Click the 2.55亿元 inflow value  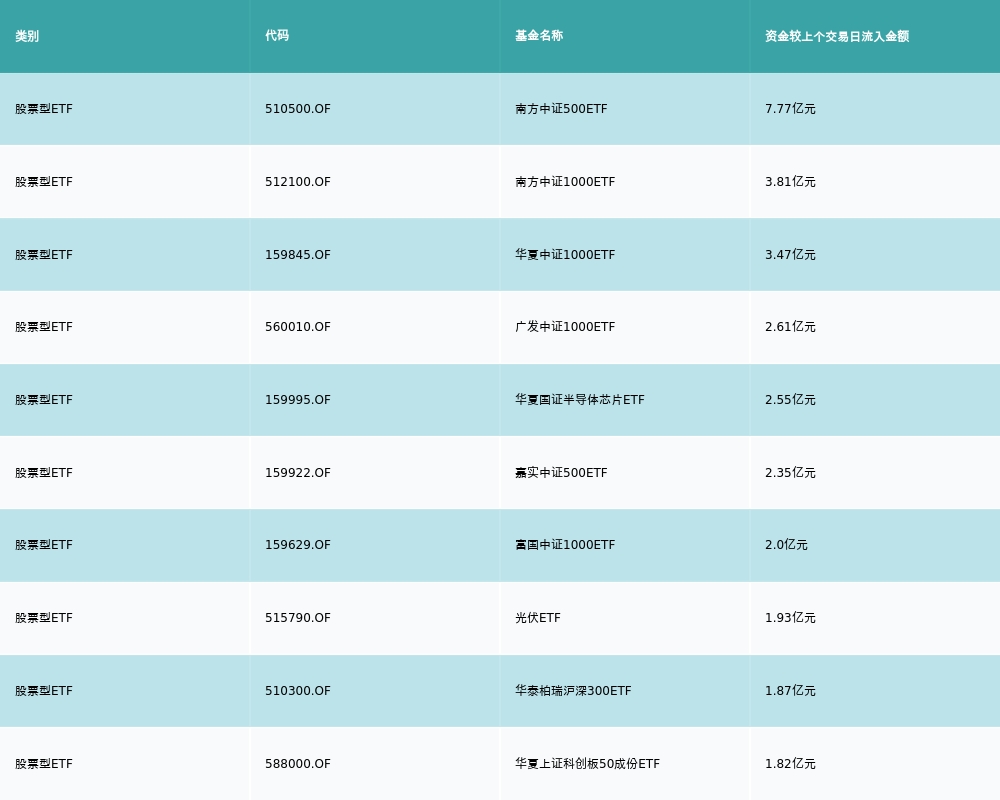pos(790,400)
